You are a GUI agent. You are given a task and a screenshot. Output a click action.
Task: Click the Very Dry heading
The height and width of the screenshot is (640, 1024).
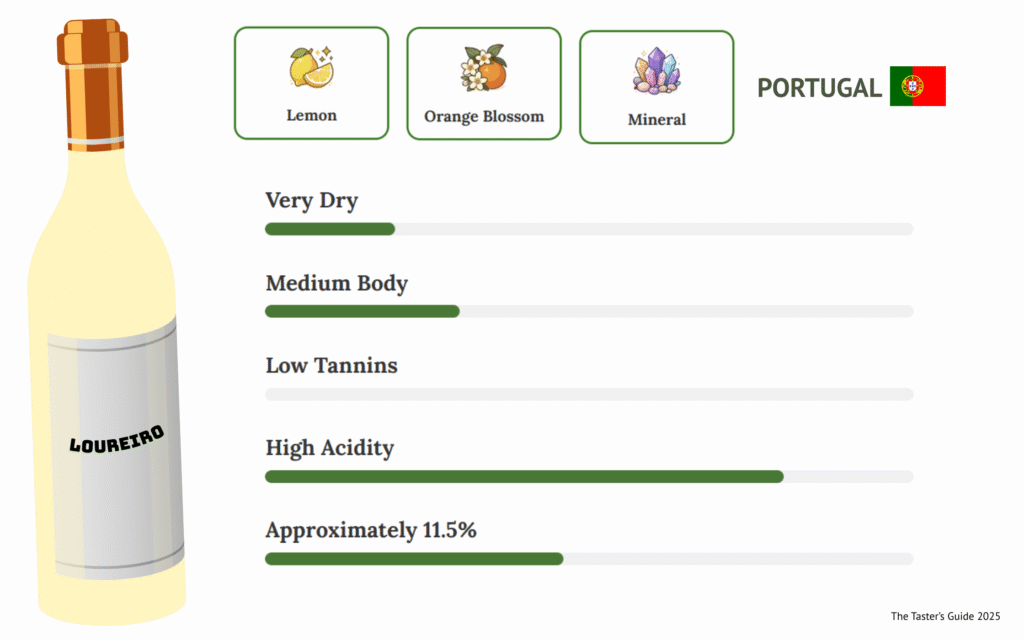311,200
